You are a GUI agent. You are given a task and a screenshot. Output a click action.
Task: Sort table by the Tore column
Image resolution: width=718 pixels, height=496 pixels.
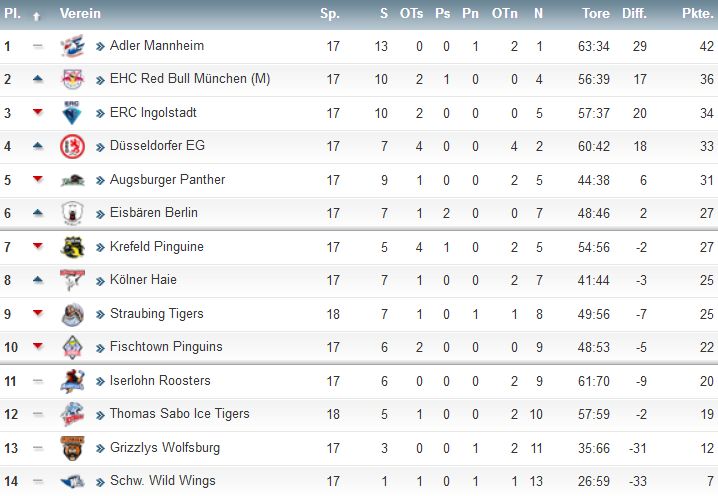click(x=596, y=14)
